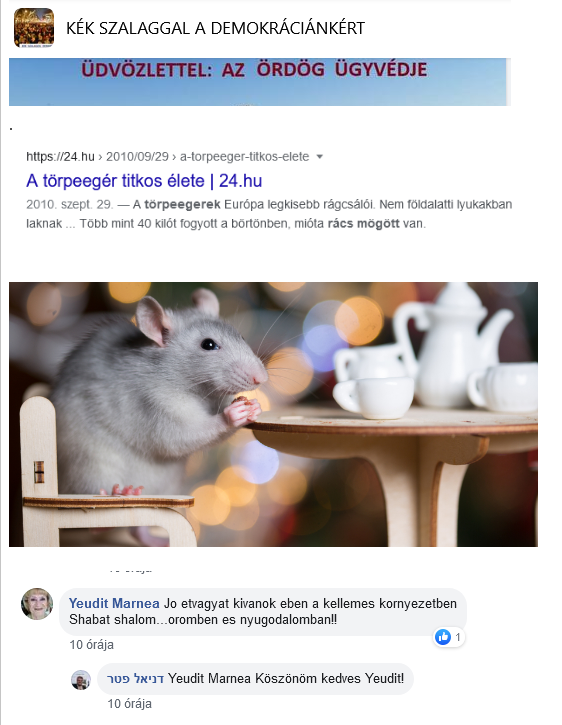
Task: Open the Hebrew-named replier's small avatar
Action: click(x=81, y=680)
